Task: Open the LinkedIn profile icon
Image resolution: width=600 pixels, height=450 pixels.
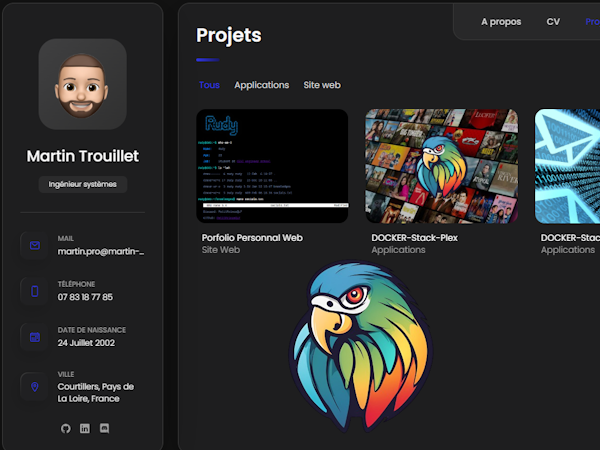Action: coord(85,428)
